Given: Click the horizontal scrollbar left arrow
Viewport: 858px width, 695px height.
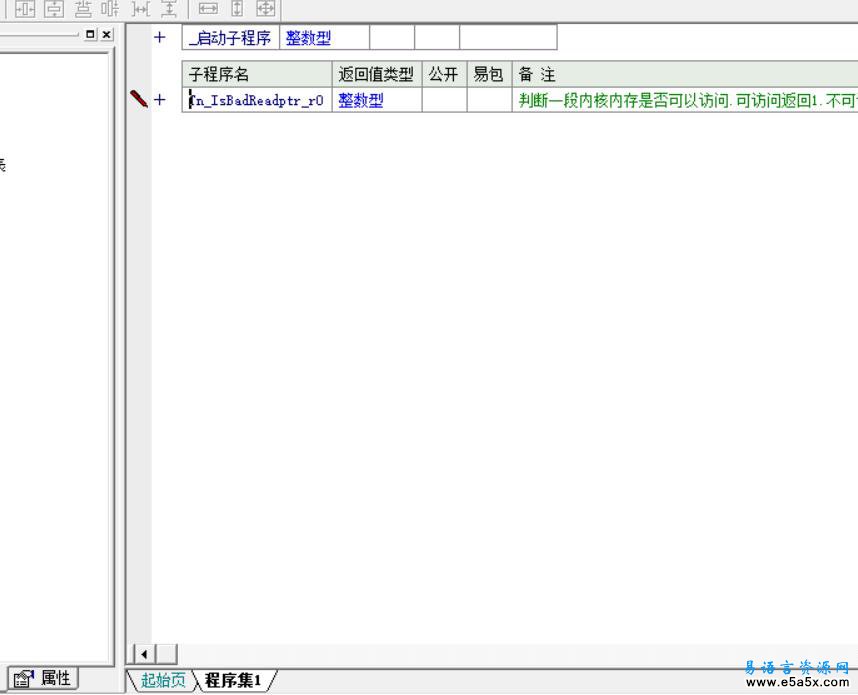Looking at the screenshot, I should [144, 653].
